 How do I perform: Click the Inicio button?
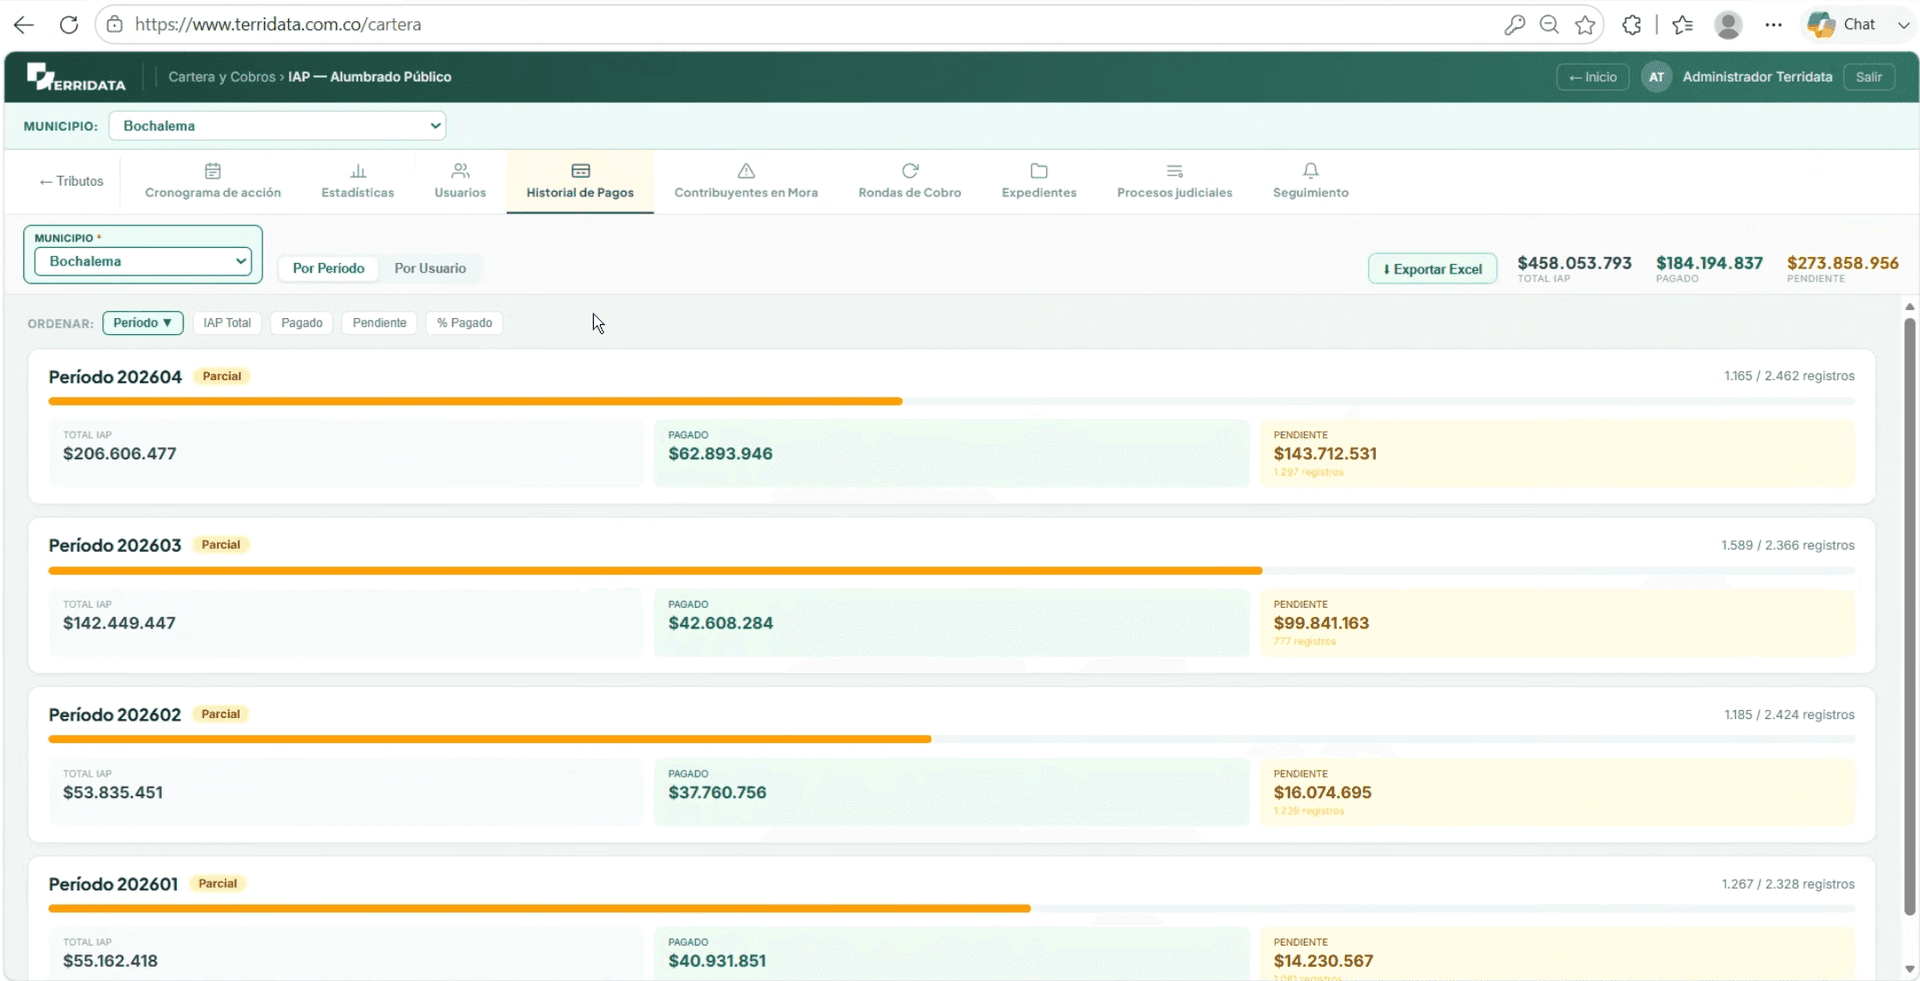tap(1593, 77)
